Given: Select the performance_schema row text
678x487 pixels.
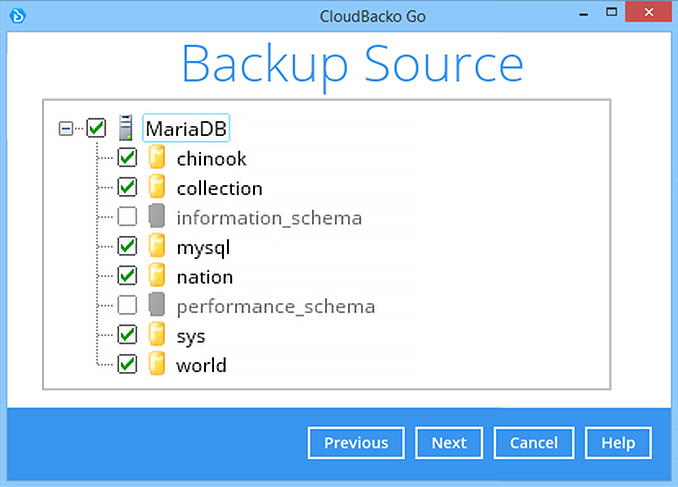Looking at the screenshot, I should click(276, 307).
